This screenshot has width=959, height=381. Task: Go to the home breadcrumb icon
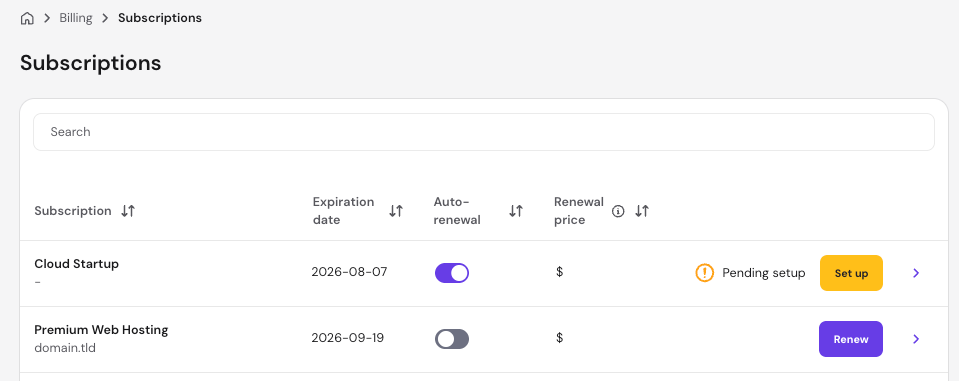click(x=27, y=18)
